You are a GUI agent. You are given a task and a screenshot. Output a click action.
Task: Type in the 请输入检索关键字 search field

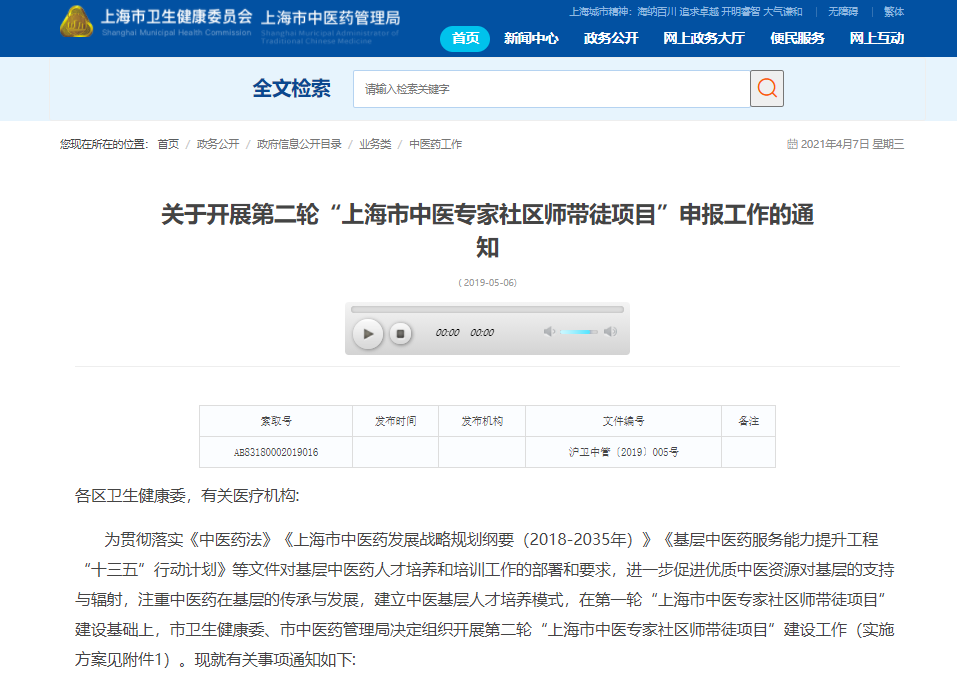[x=551, y=89]
